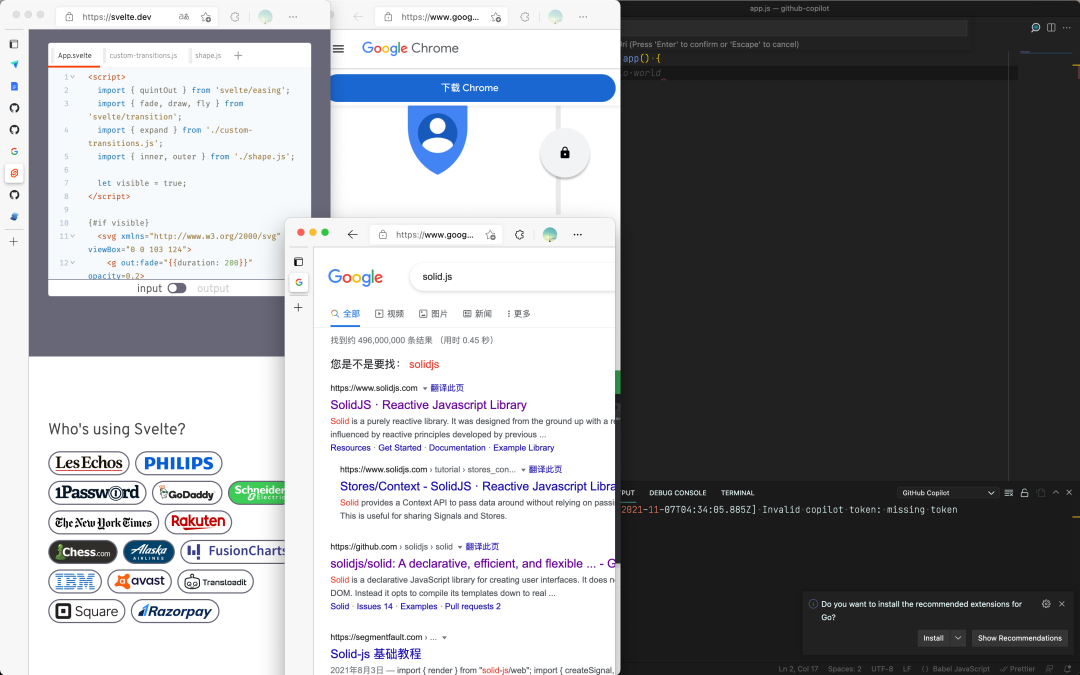Switch to shape.js tab

208,55
